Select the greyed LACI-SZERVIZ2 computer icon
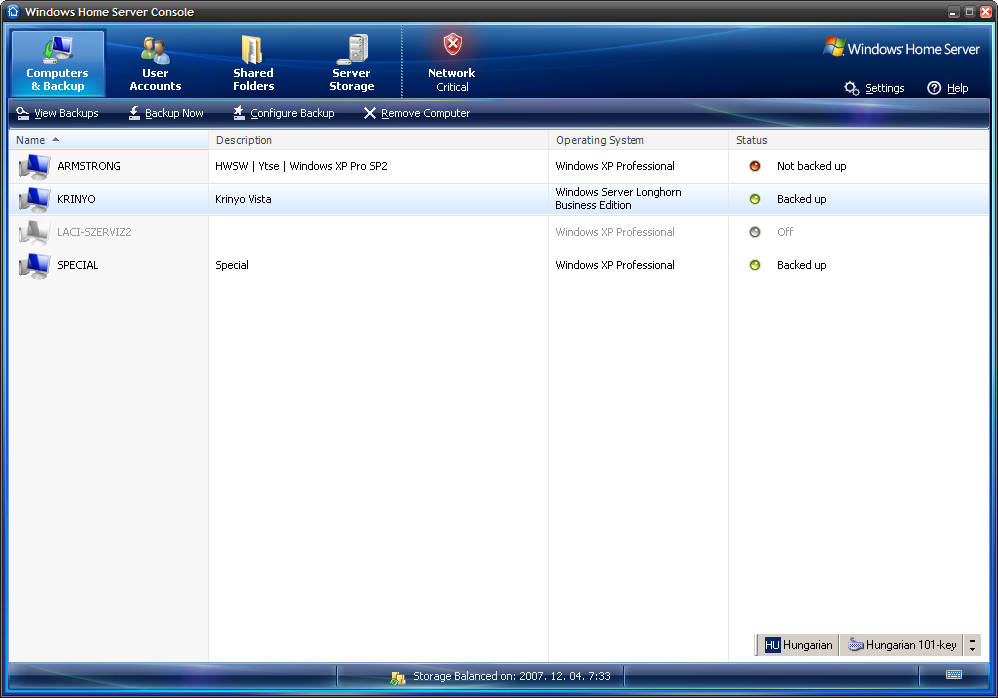The image size is (998, 698). coord(34,233)
